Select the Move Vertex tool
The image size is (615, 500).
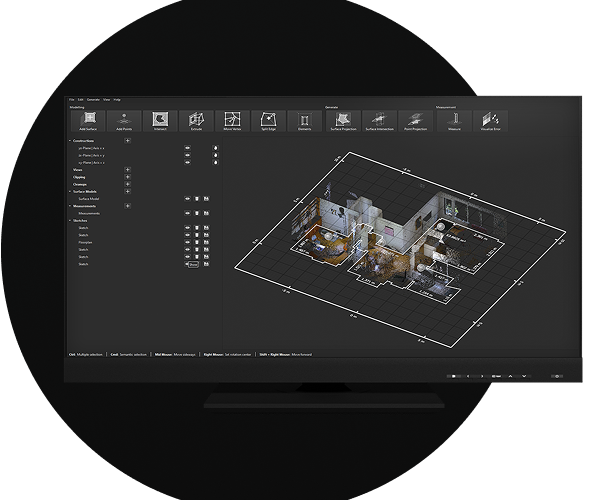[x=232, y=121]
